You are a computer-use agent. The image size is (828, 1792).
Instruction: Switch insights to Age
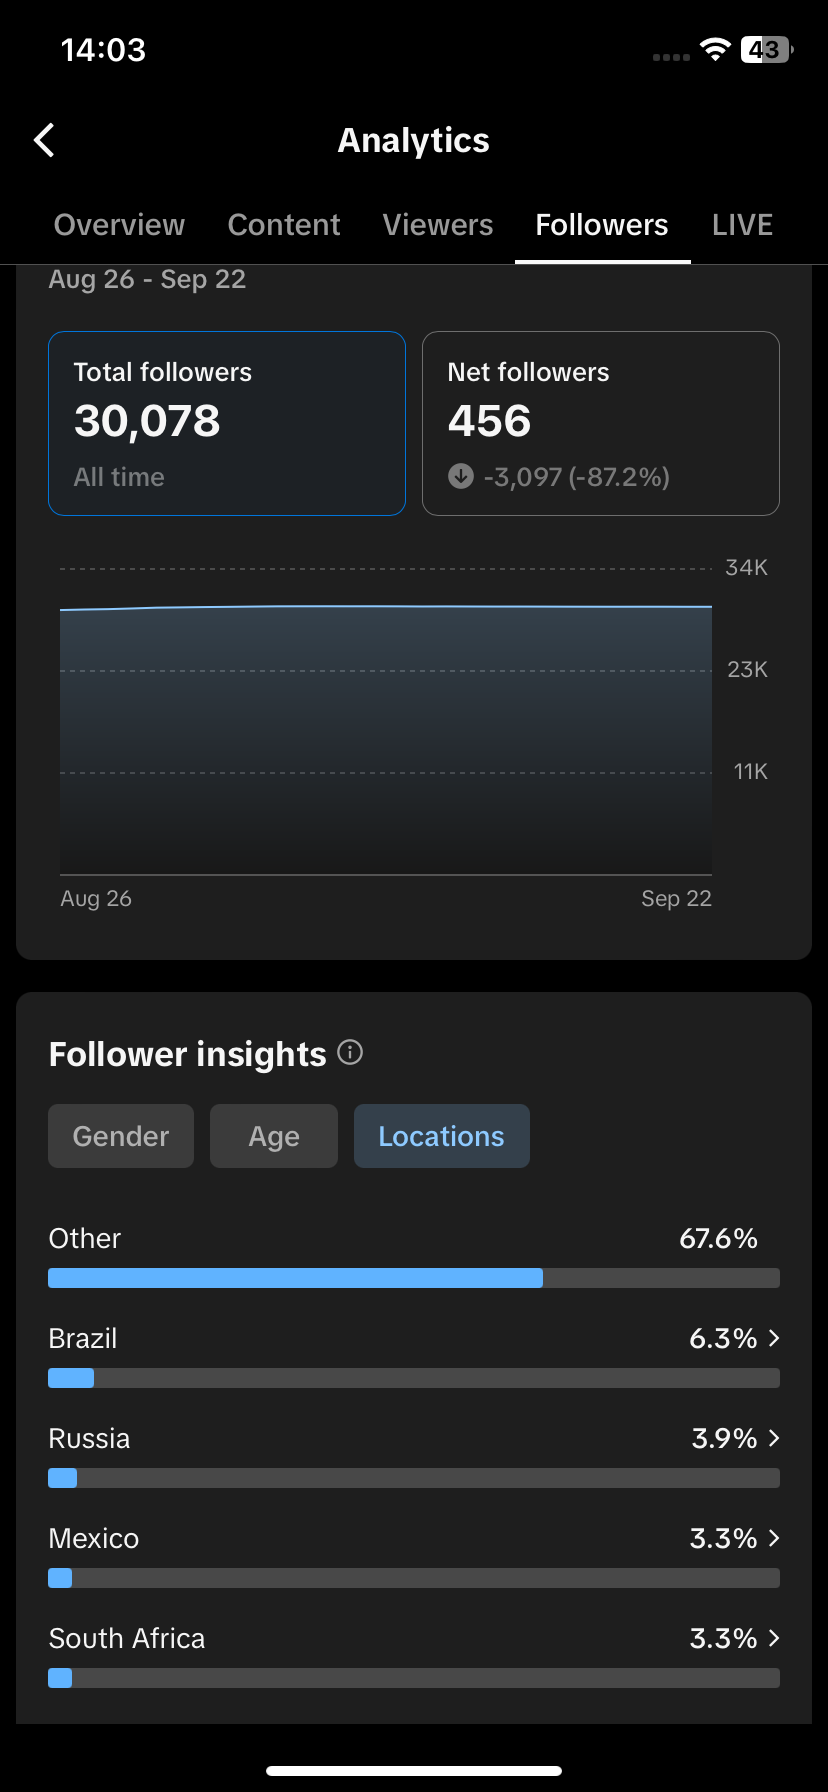pos(274,1136)
